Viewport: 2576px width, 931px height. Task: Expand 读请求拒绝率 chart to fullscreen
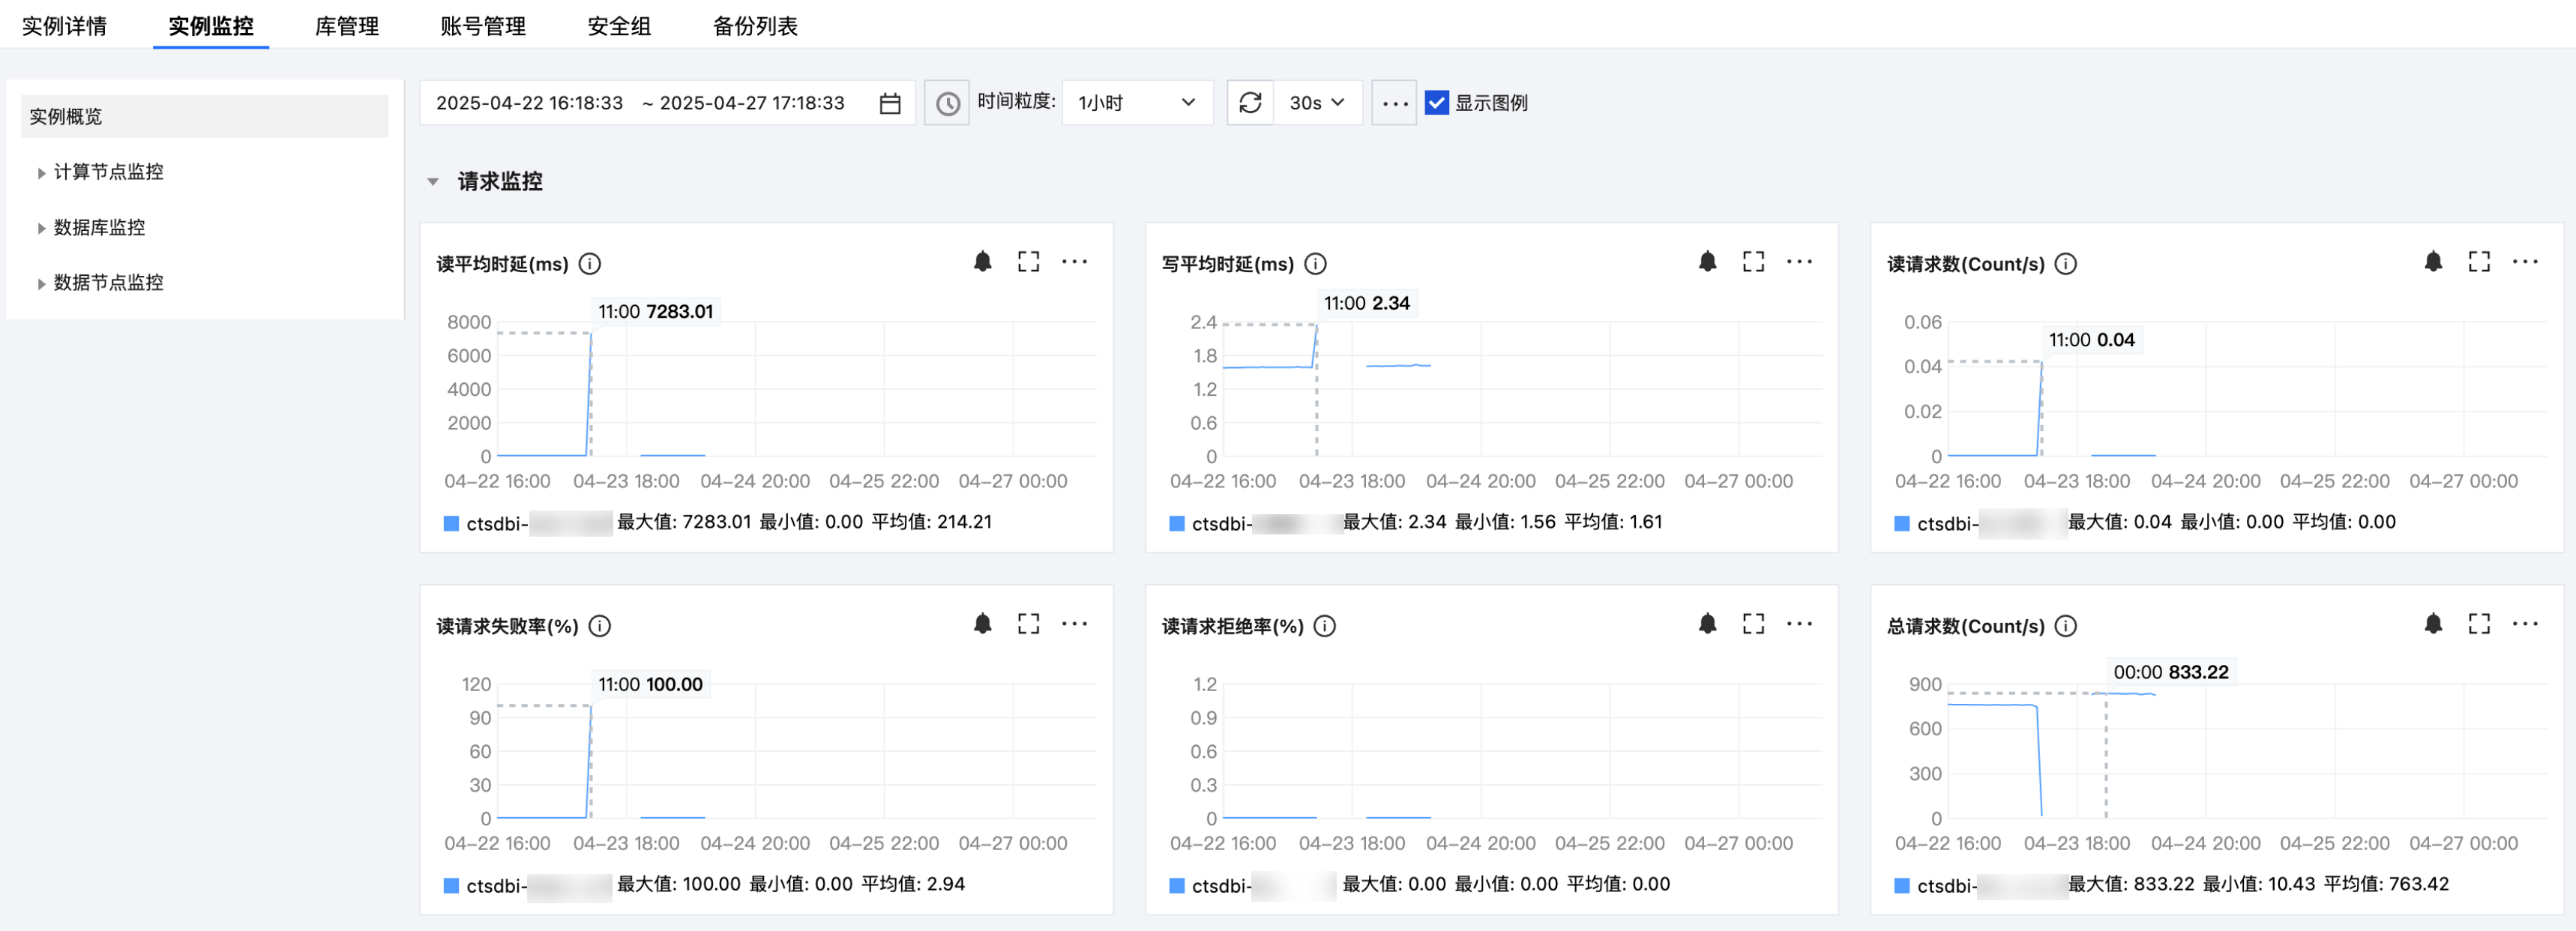(x=1753, y=624)
